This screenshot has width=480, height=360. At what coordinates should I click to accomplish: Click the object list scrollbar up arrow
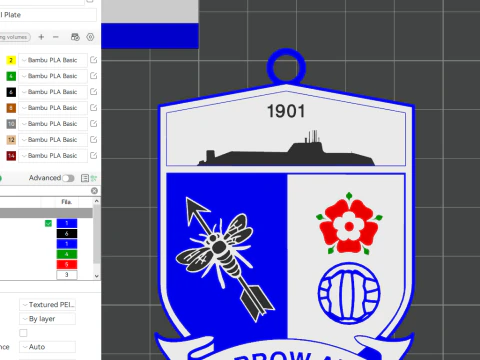[96, 201]
